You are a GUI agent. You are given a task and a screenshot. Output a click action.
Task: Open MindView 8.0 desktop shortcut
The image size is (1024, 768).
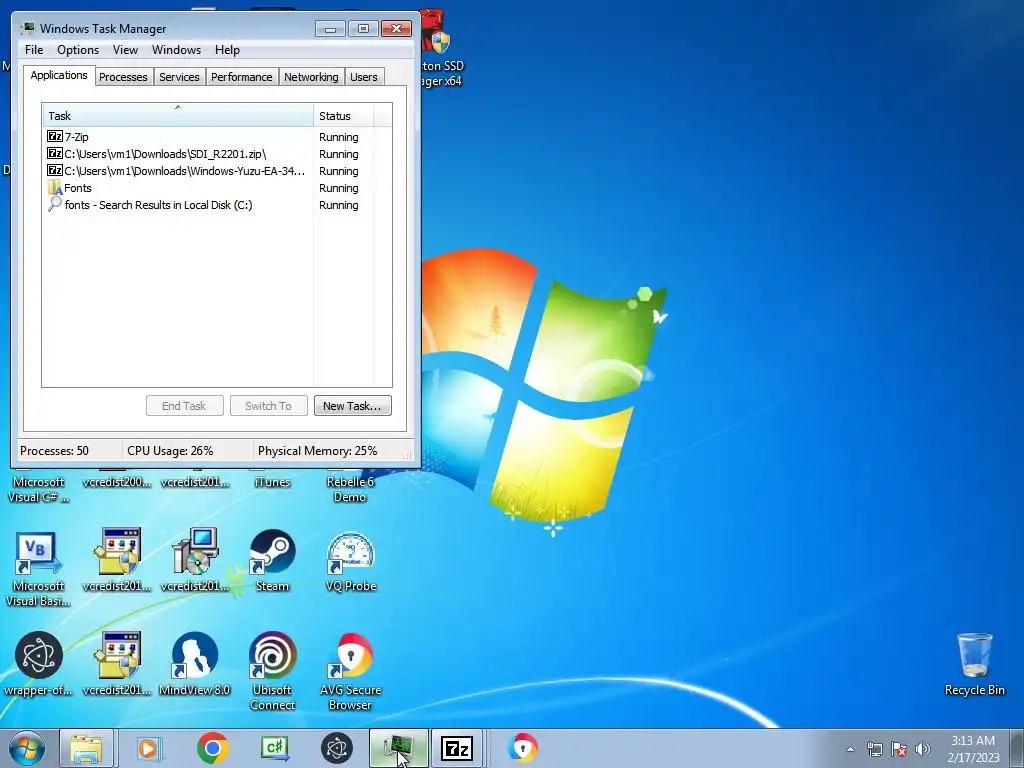[x=195, y=664]
